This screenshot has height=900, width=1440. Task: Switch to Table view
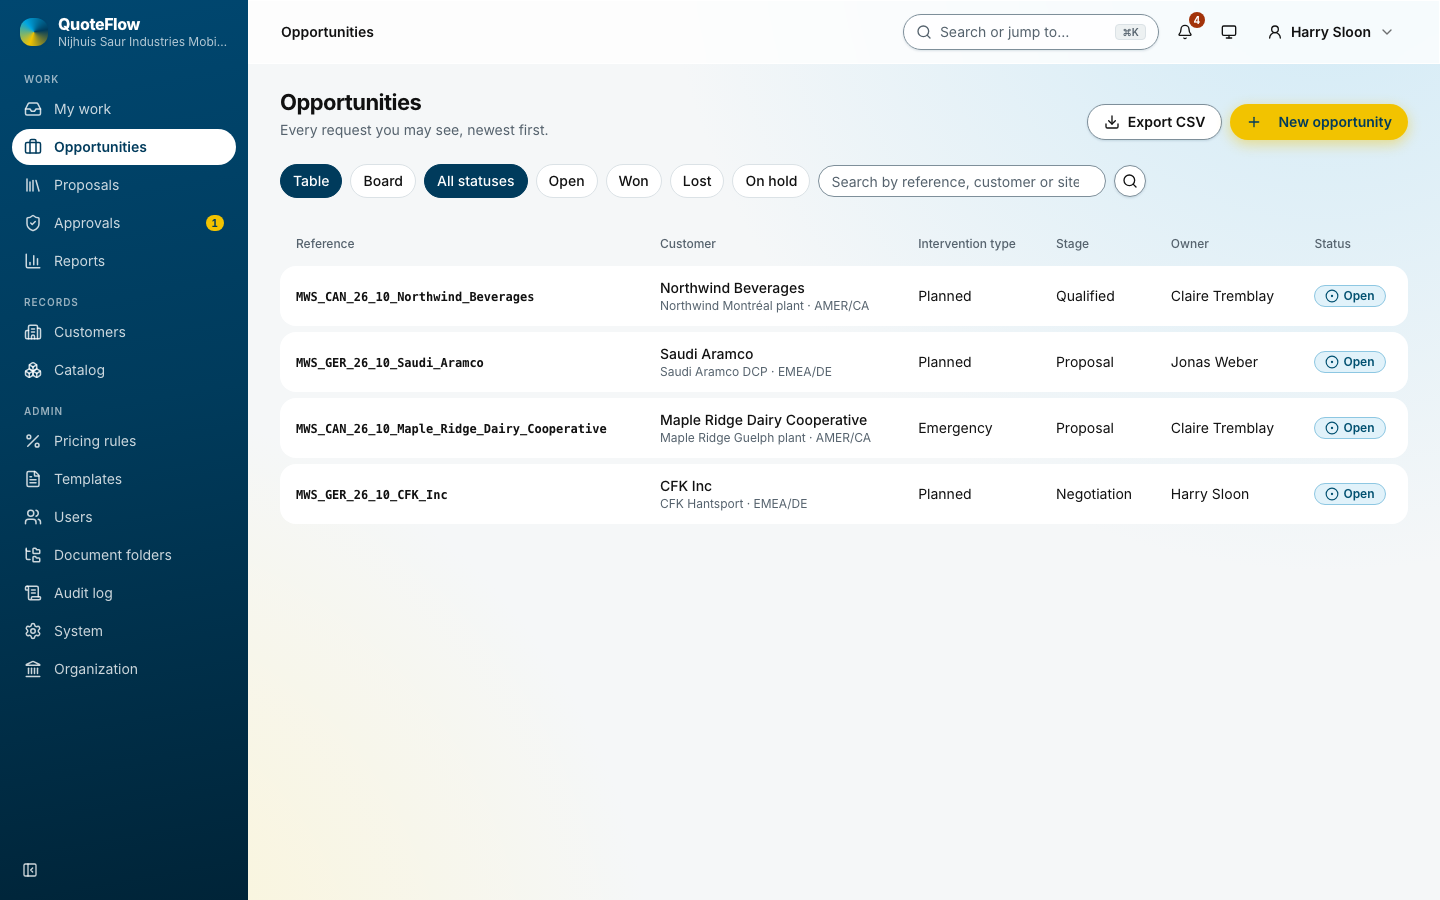311,181
